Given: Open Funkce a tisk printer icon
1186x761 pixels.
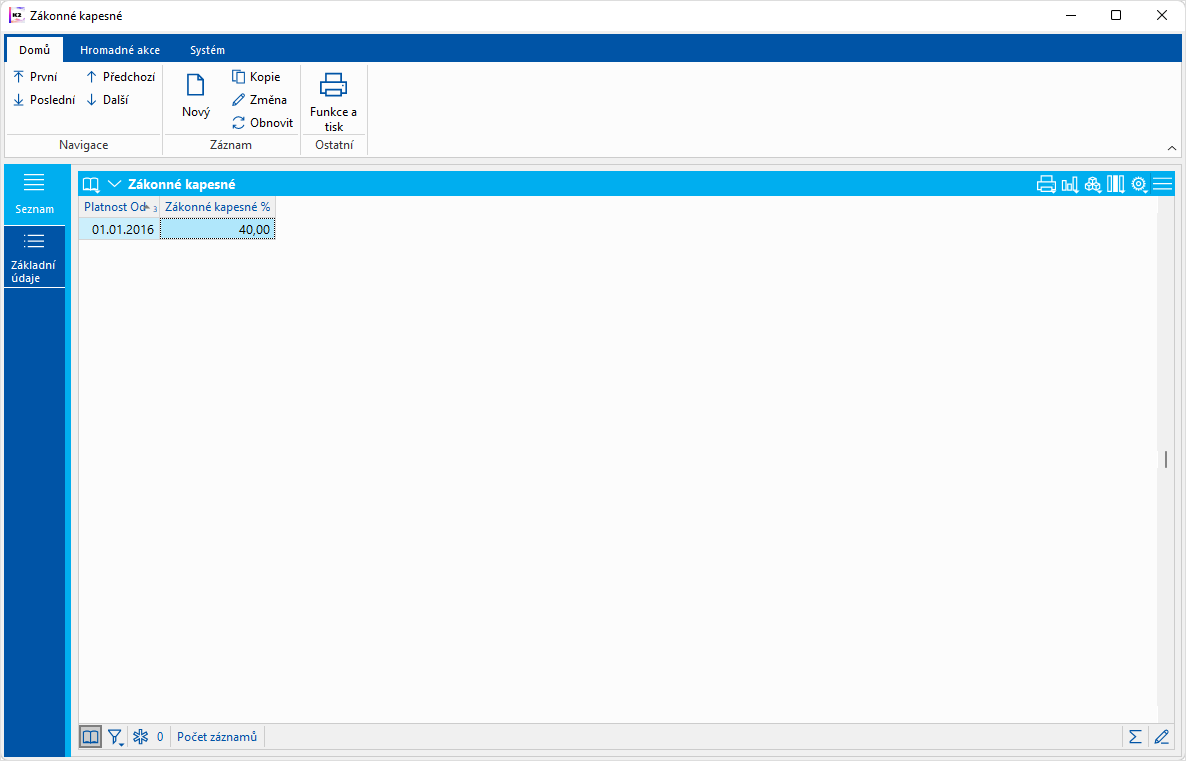Looking at the screenshot, I should click(x=334, y=85).
